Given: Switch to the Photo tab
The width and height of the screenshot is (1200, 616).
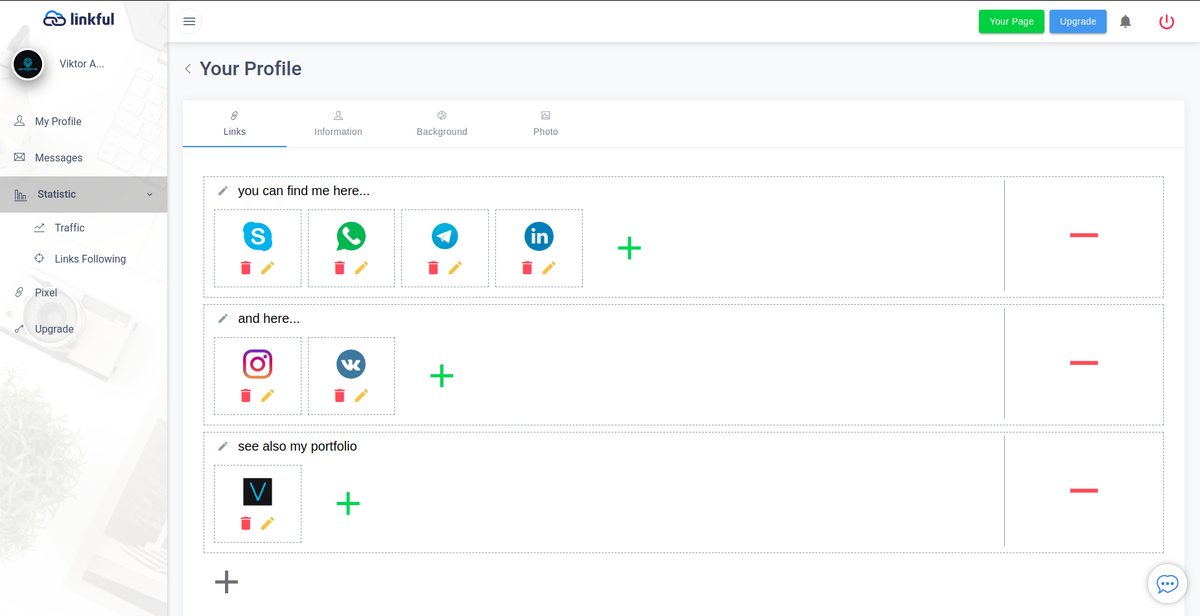Looking at the screenshot, I should [546, 124].
